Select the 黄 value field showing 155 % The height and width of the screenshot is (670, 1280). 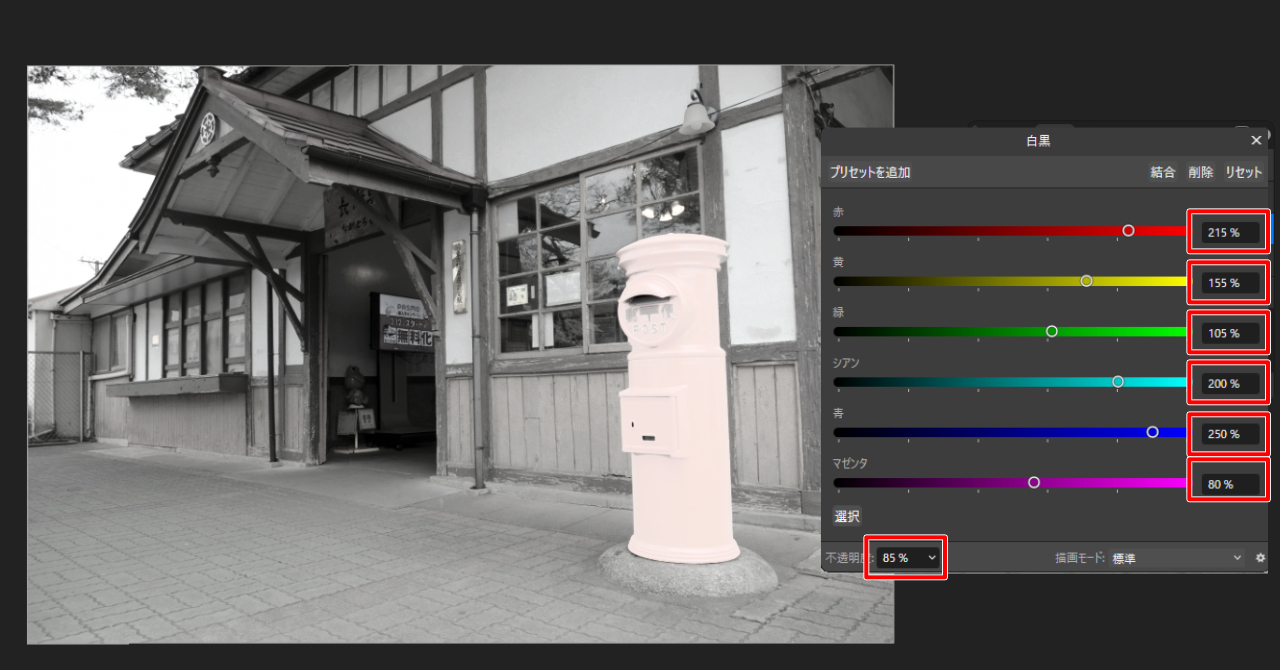click(1230, 283)
